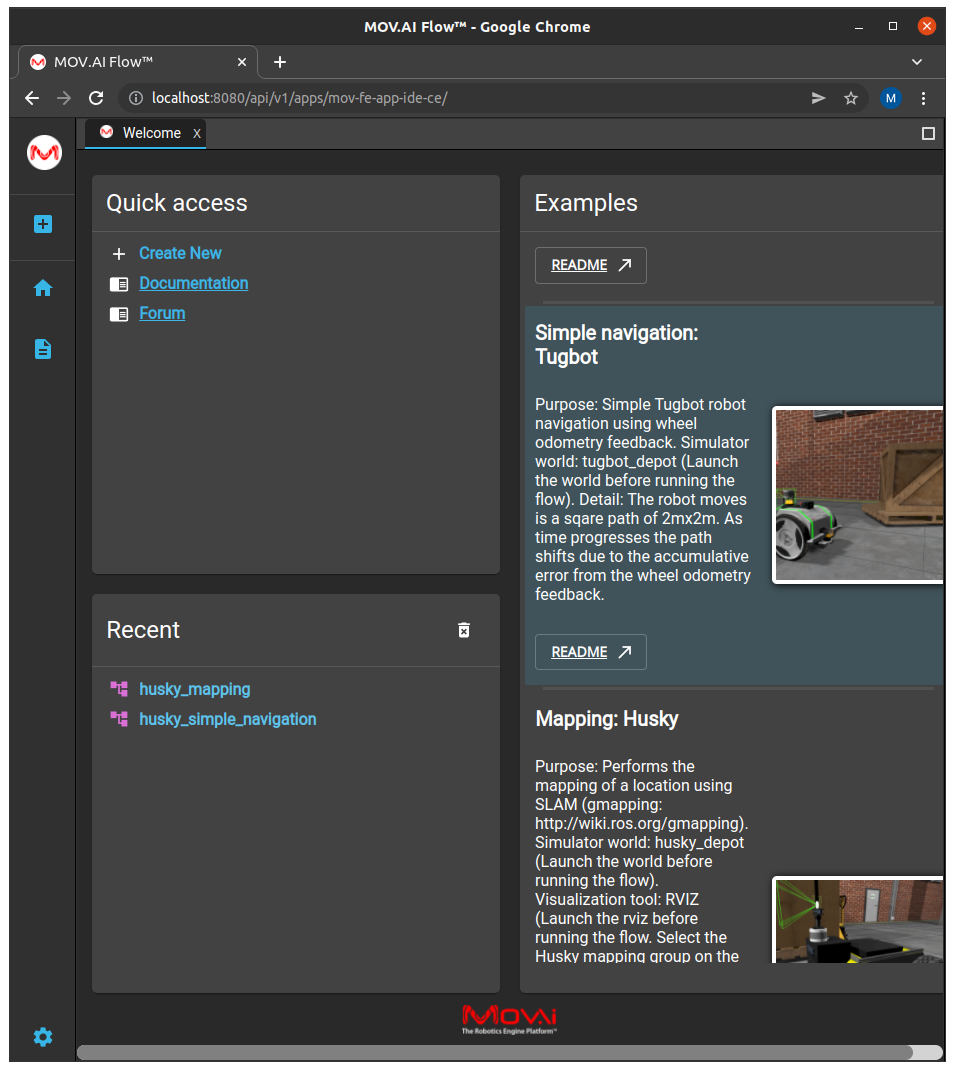This screenshot has height=1071, width=955.
Task: View site information icon in address bar
Action: tap(136, 98)
